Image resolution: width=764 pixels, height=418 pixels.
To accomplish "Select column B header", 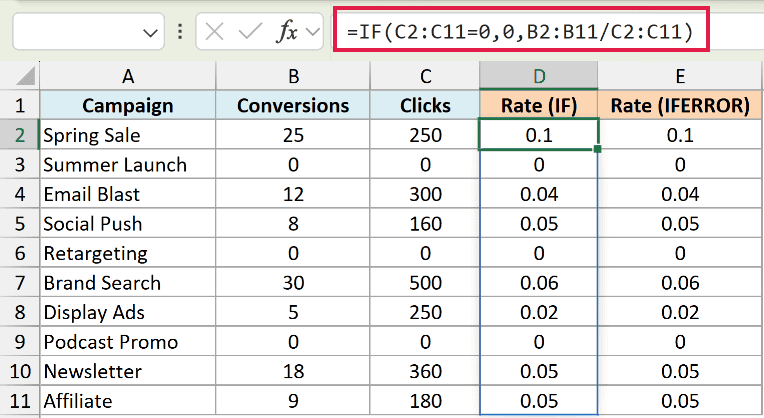I will point(293,76).
